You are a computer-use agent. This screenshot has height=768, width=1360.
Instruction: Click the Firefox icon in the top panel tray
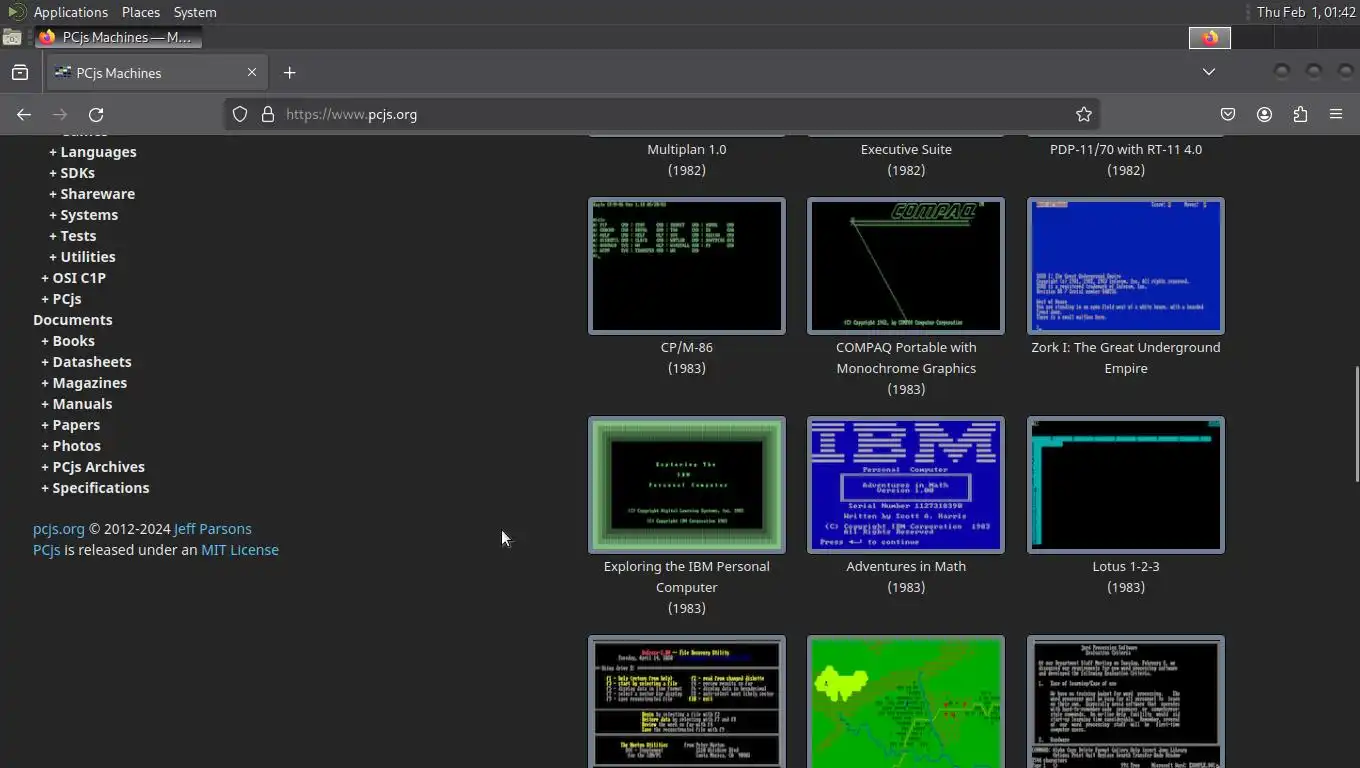pyautogui.click(x=1210, y=38)
